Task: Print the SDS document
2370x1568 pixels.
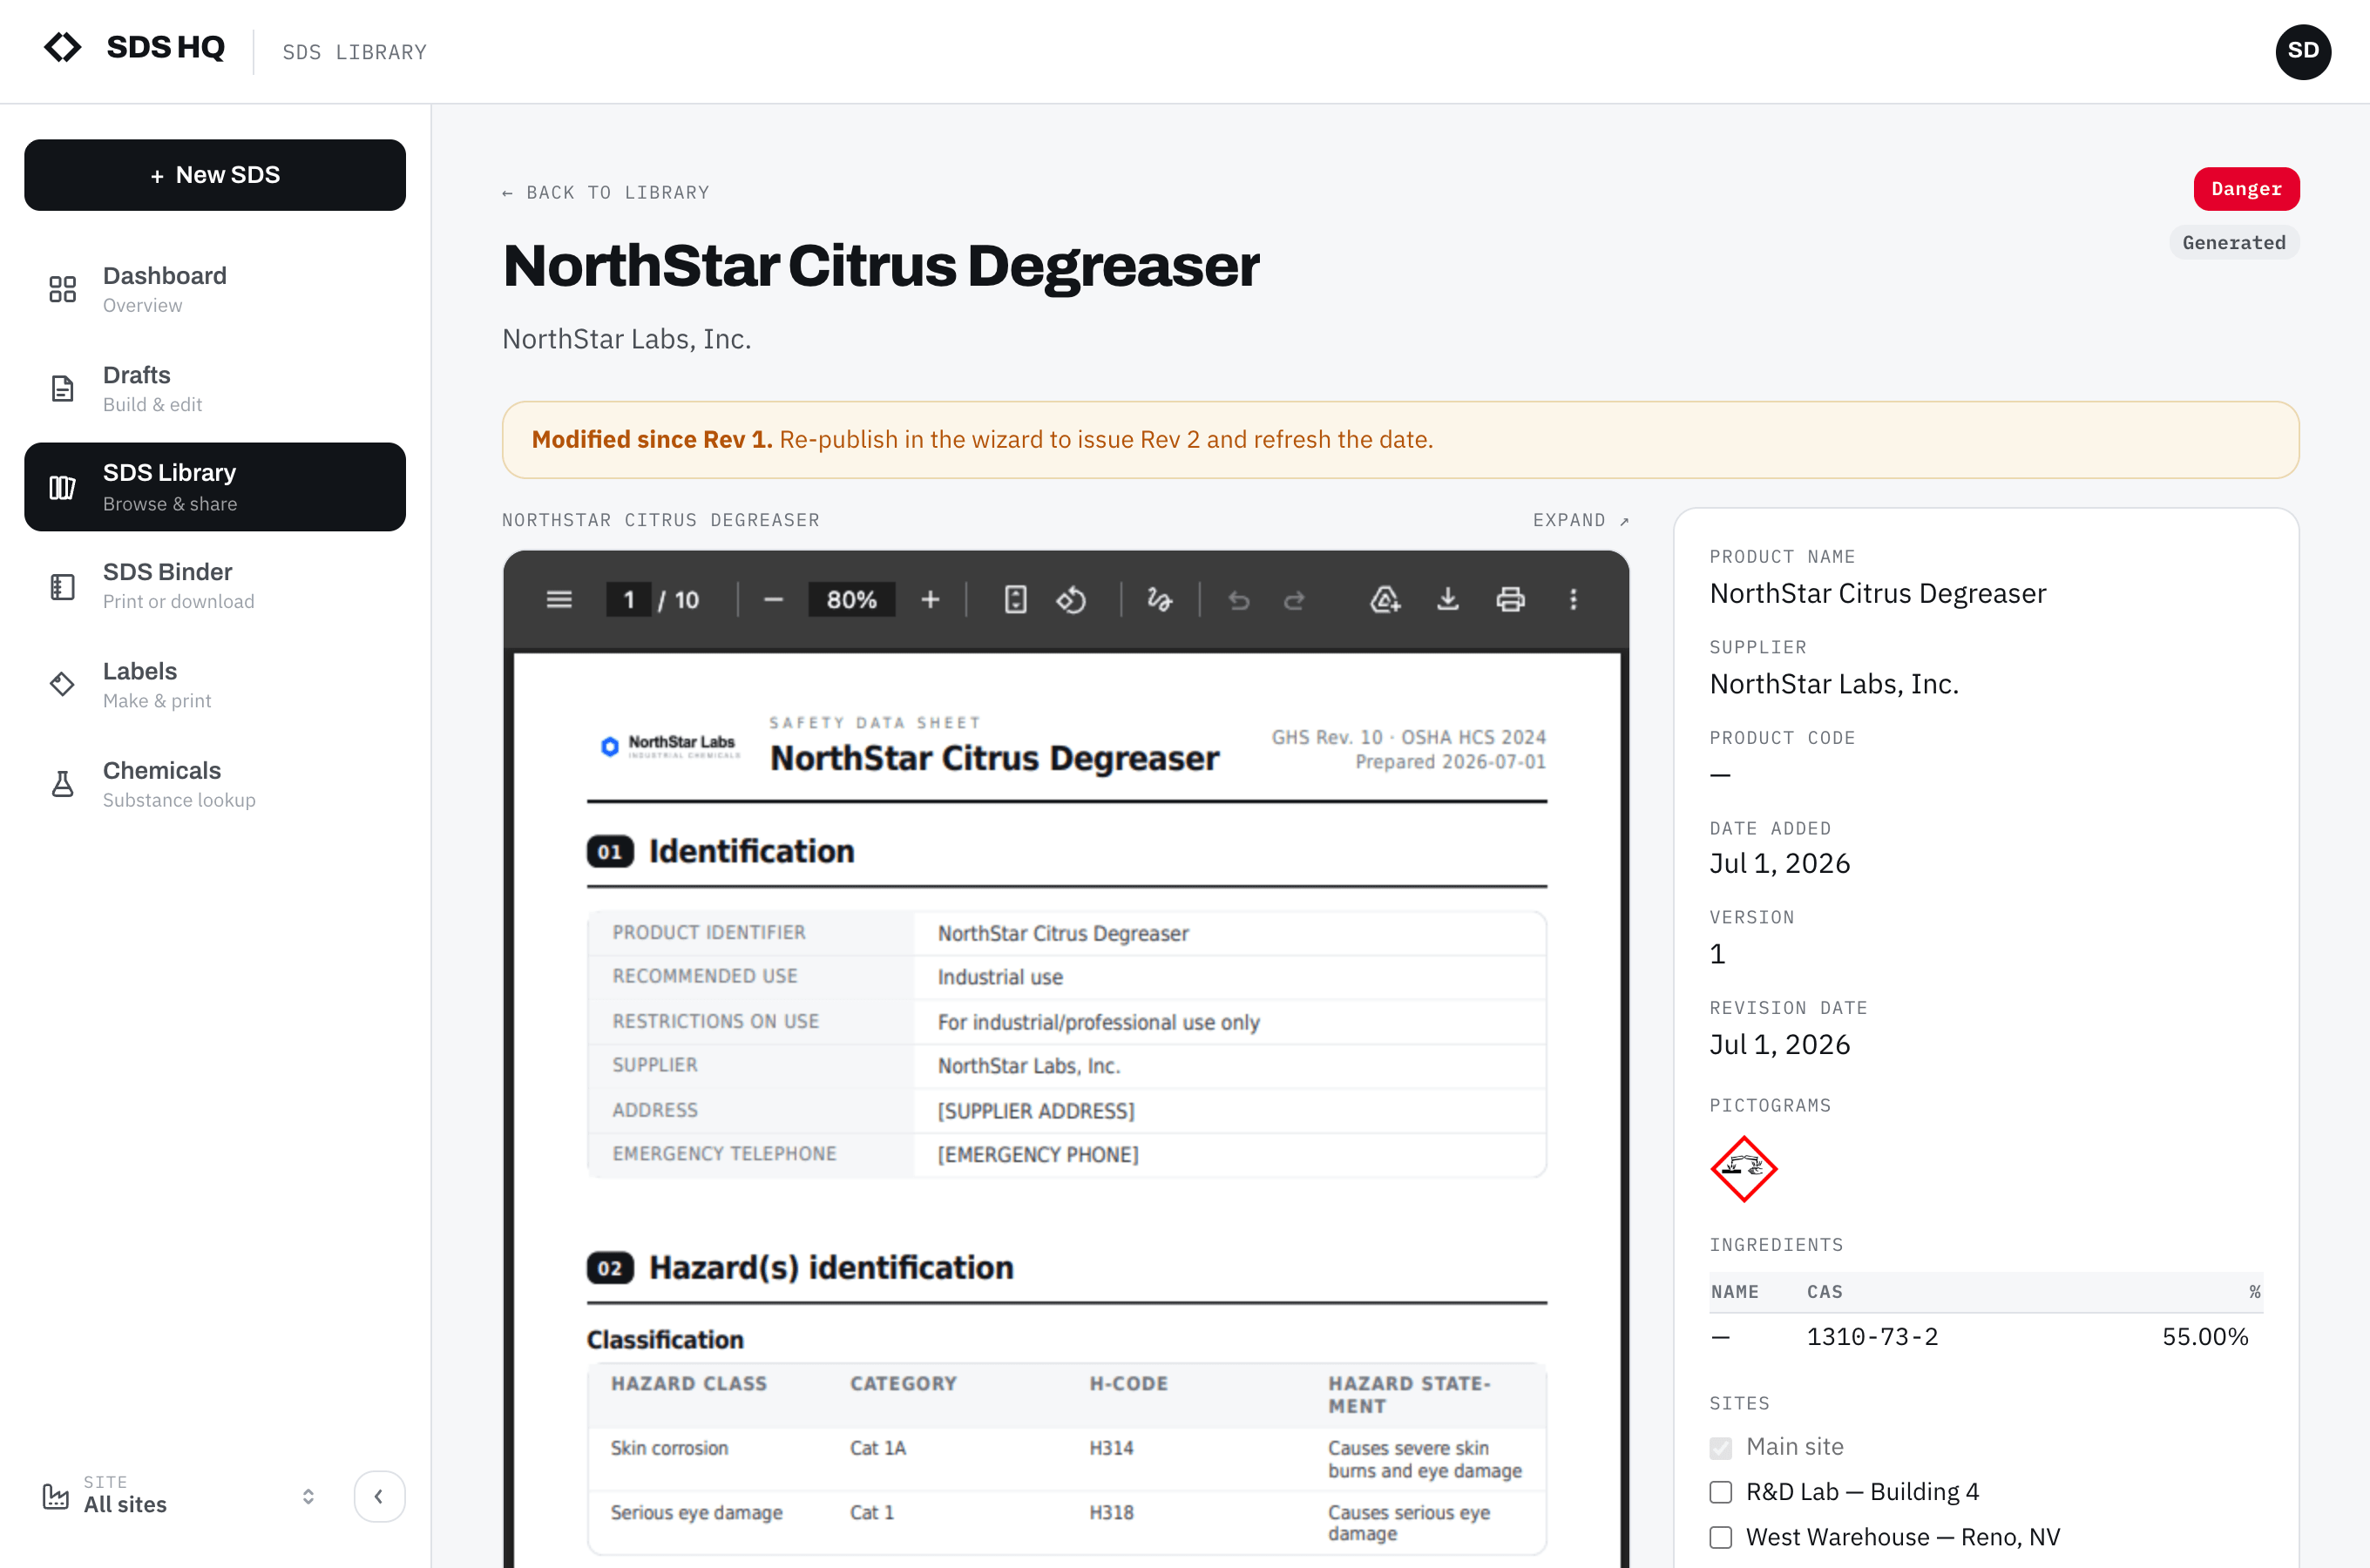Action: click(x=1510, y=599)
